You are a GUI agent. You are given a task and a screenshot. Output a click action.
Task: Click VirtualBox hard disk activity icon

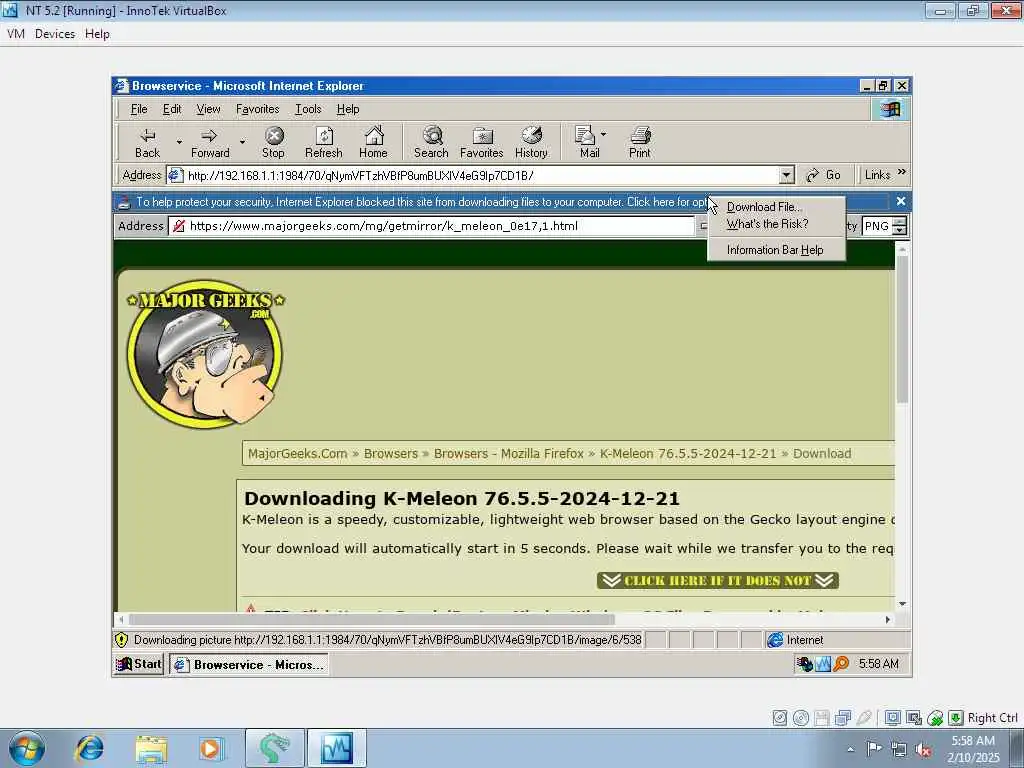780,718
